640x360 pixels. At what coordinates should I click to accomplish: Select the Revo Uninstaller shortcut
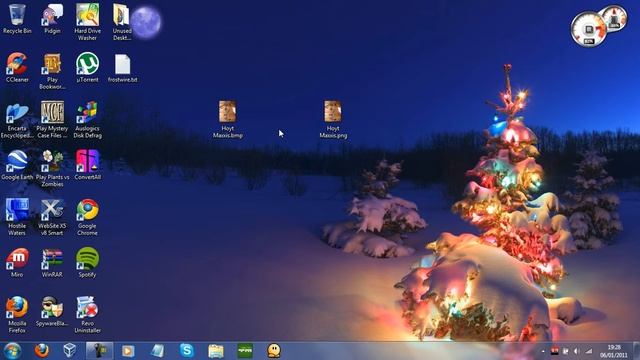(x=87, y=314)
